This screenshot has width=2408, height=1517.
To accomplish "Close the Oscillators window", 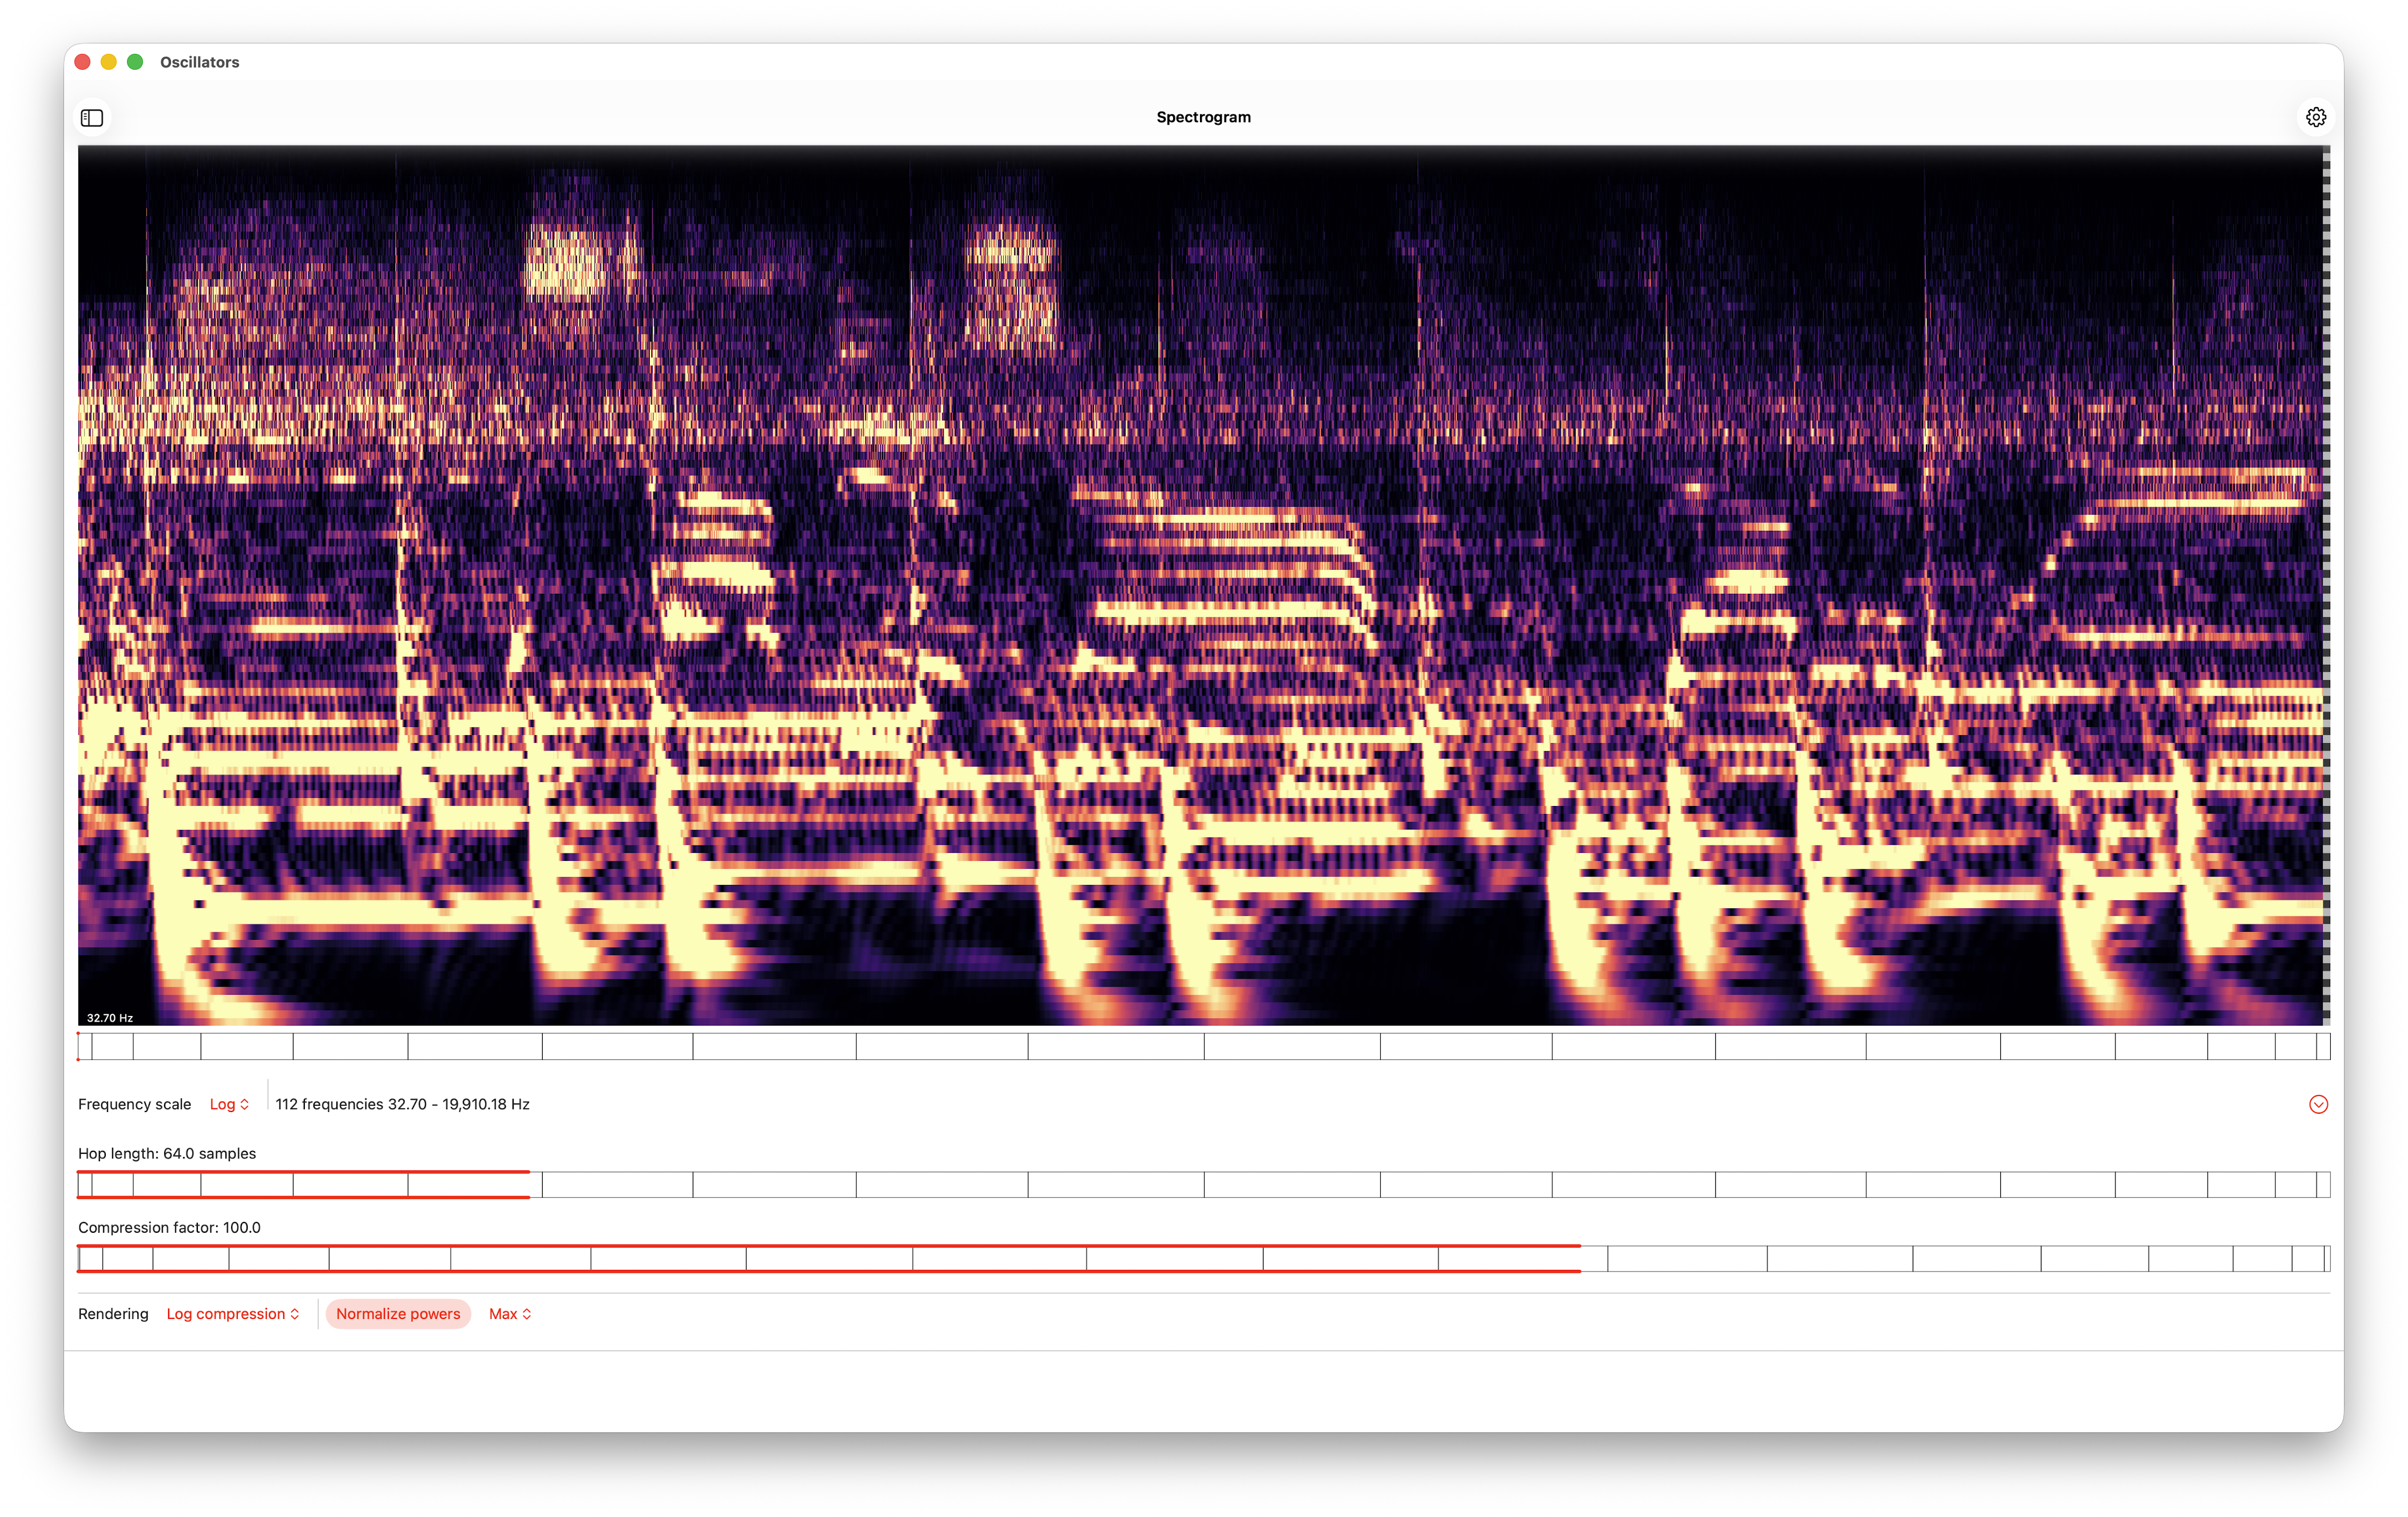I will pyautogui.click(x=83, y=62).
